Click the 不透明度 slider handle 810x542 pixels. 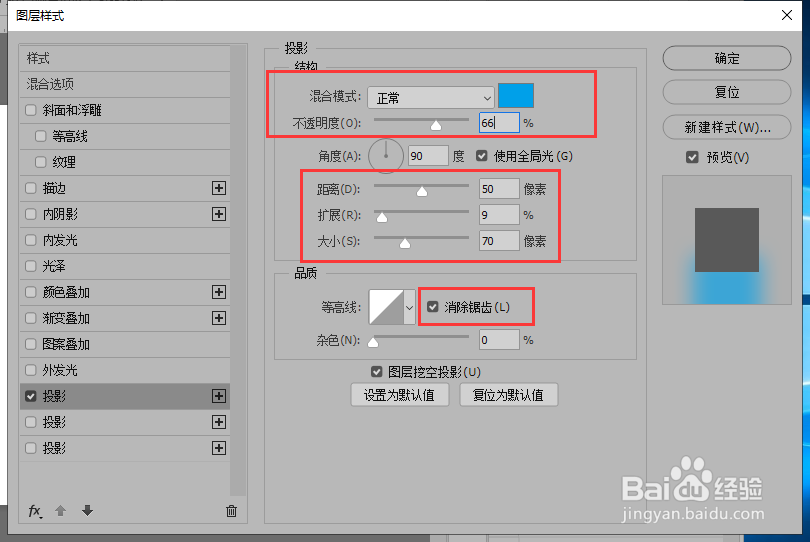pyautogui.click(x=436, y=125)
